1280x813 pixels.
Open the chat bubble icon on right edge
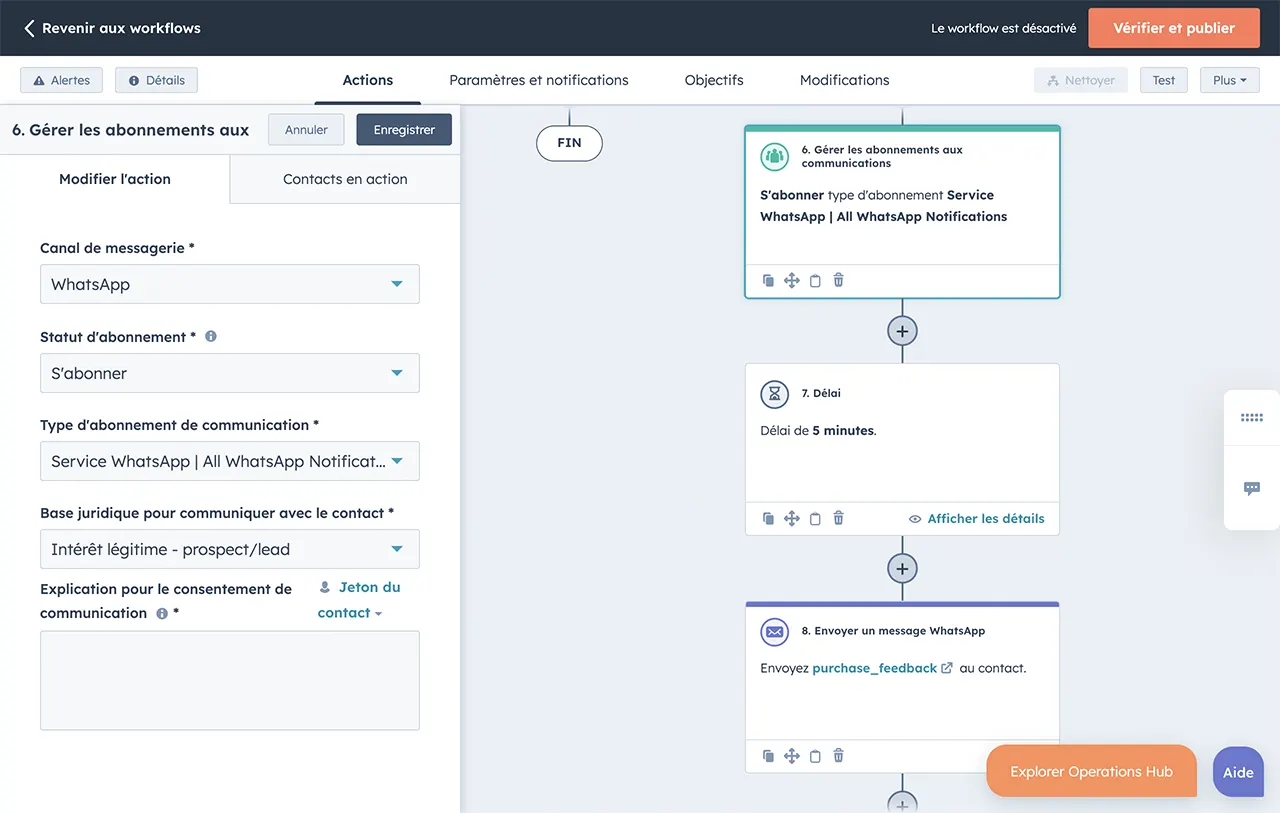[x=1251, y=489]
